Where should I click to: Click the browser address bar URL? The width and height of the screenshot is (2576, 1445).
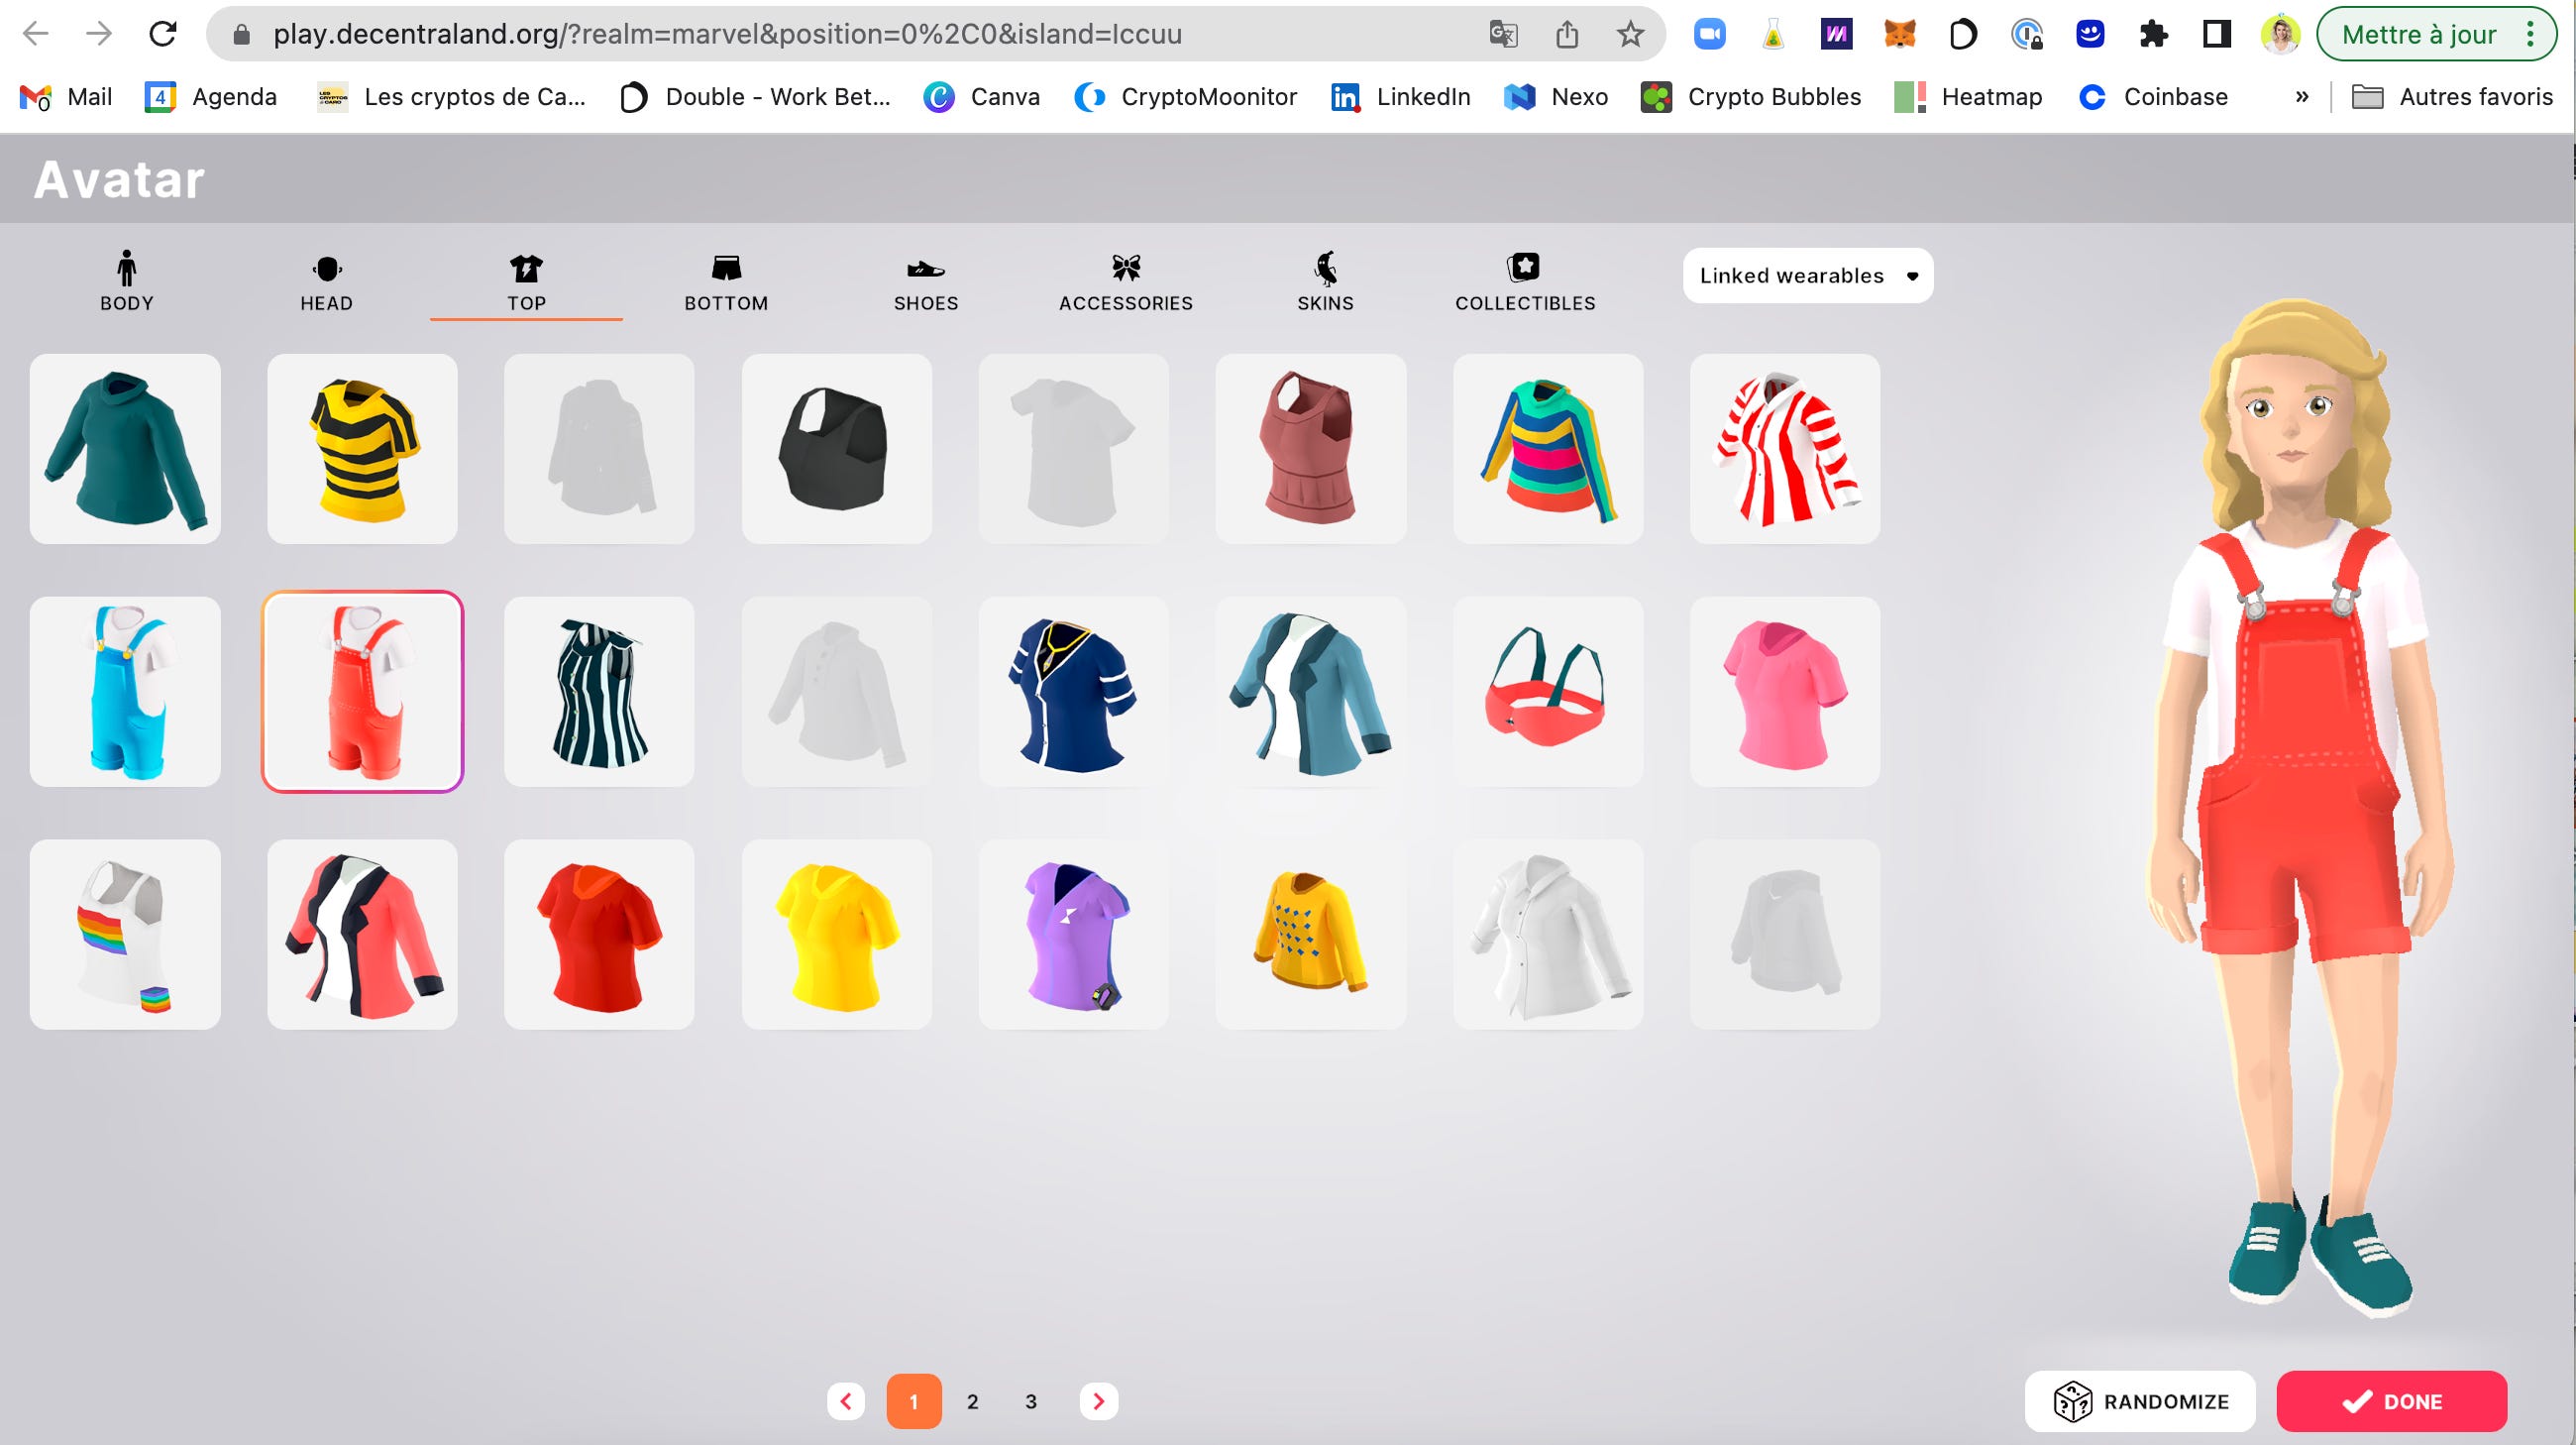tap(727, 34)
